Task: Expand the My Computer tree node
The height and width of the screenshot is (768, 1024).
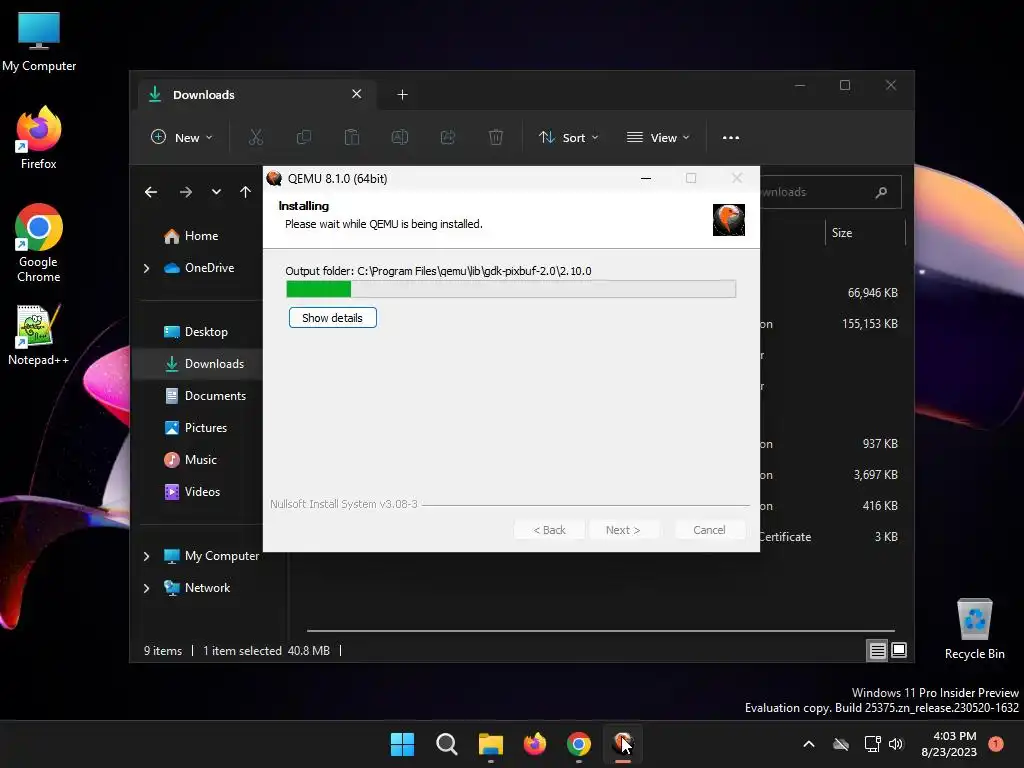Action: click(146, 556)
